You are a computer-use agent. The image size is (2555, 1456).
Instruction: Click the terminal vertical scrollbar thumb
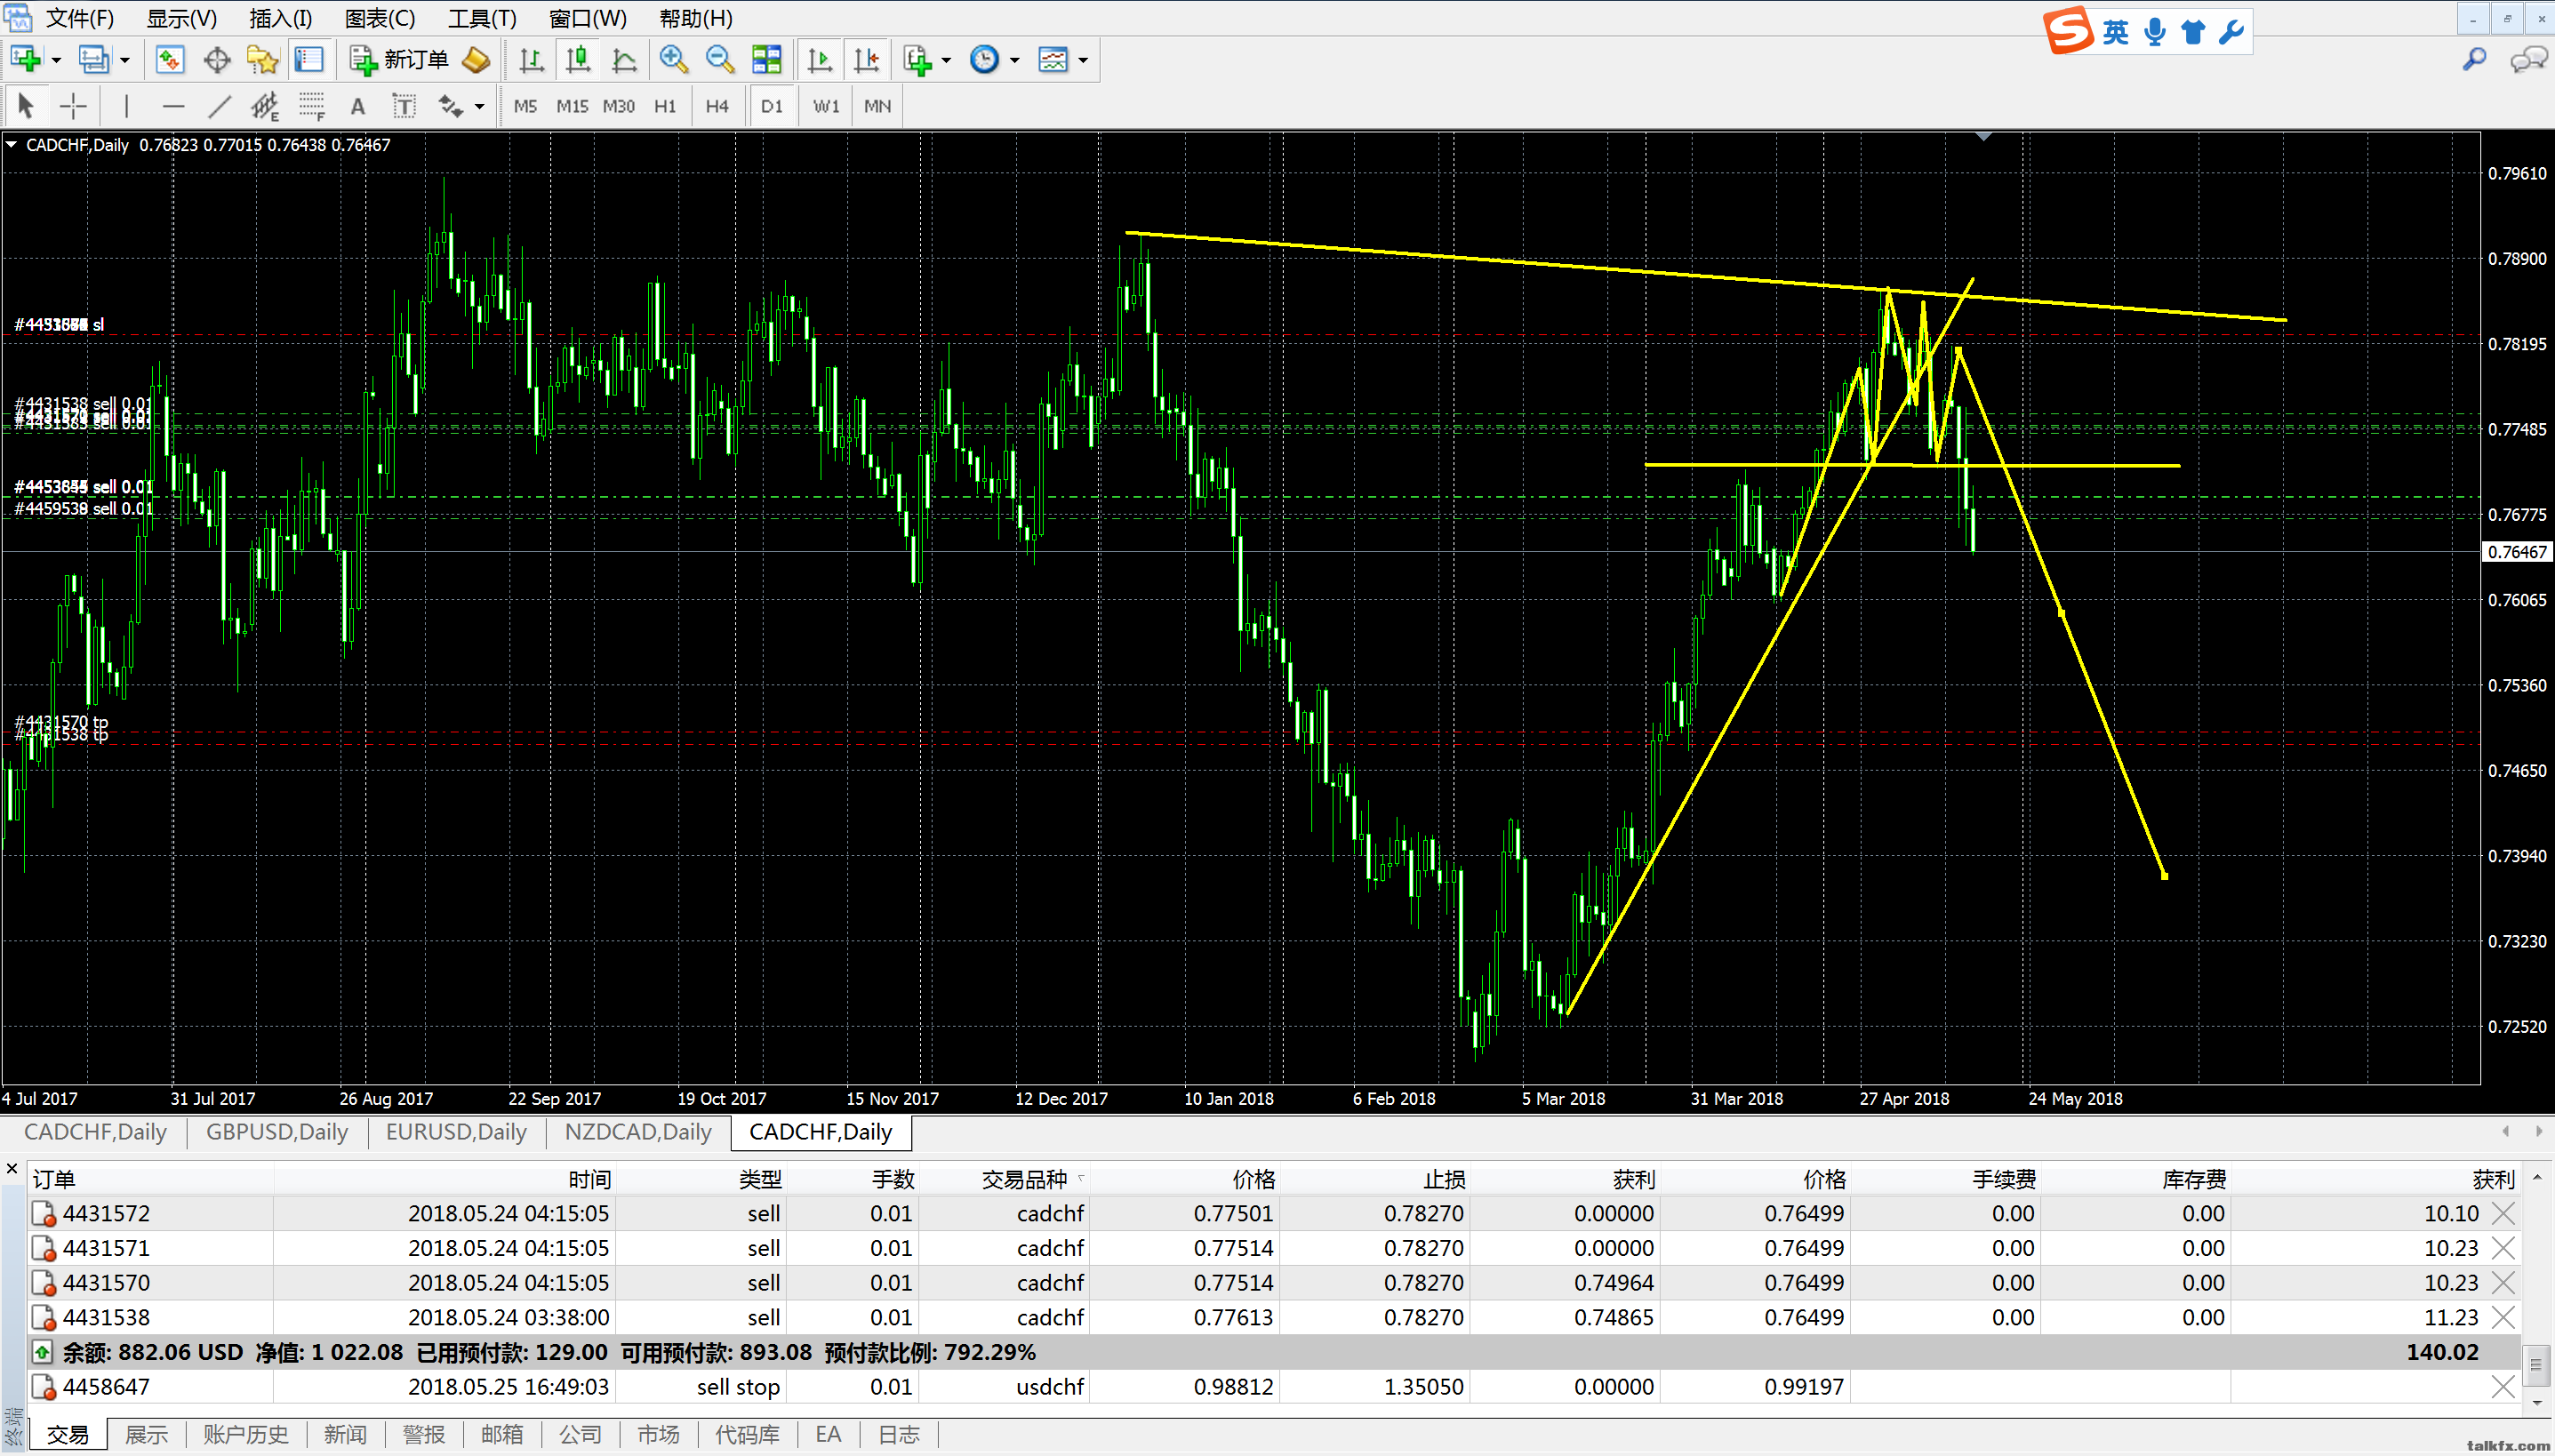[x=2536, y=1365]
